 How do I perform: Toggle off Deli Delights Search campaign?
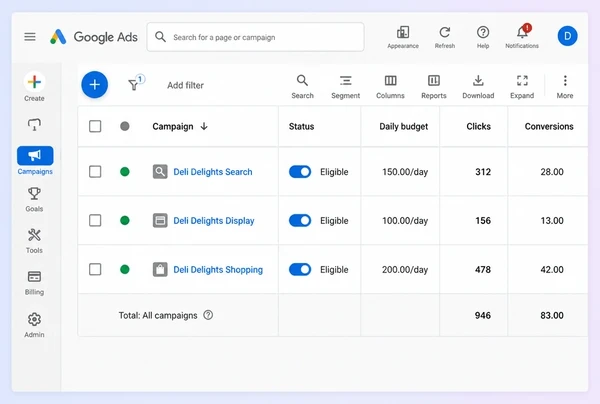tap(300, 172)
